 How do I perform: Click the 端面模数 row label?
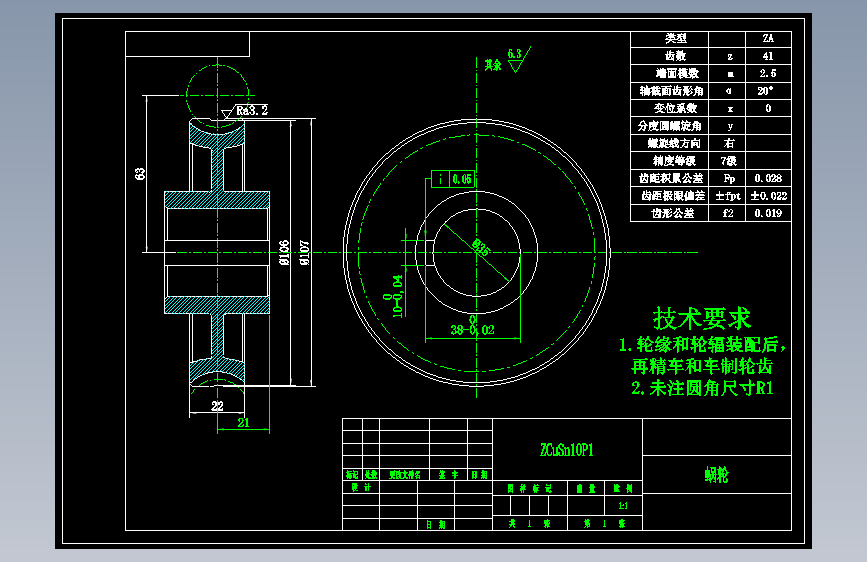677,74
